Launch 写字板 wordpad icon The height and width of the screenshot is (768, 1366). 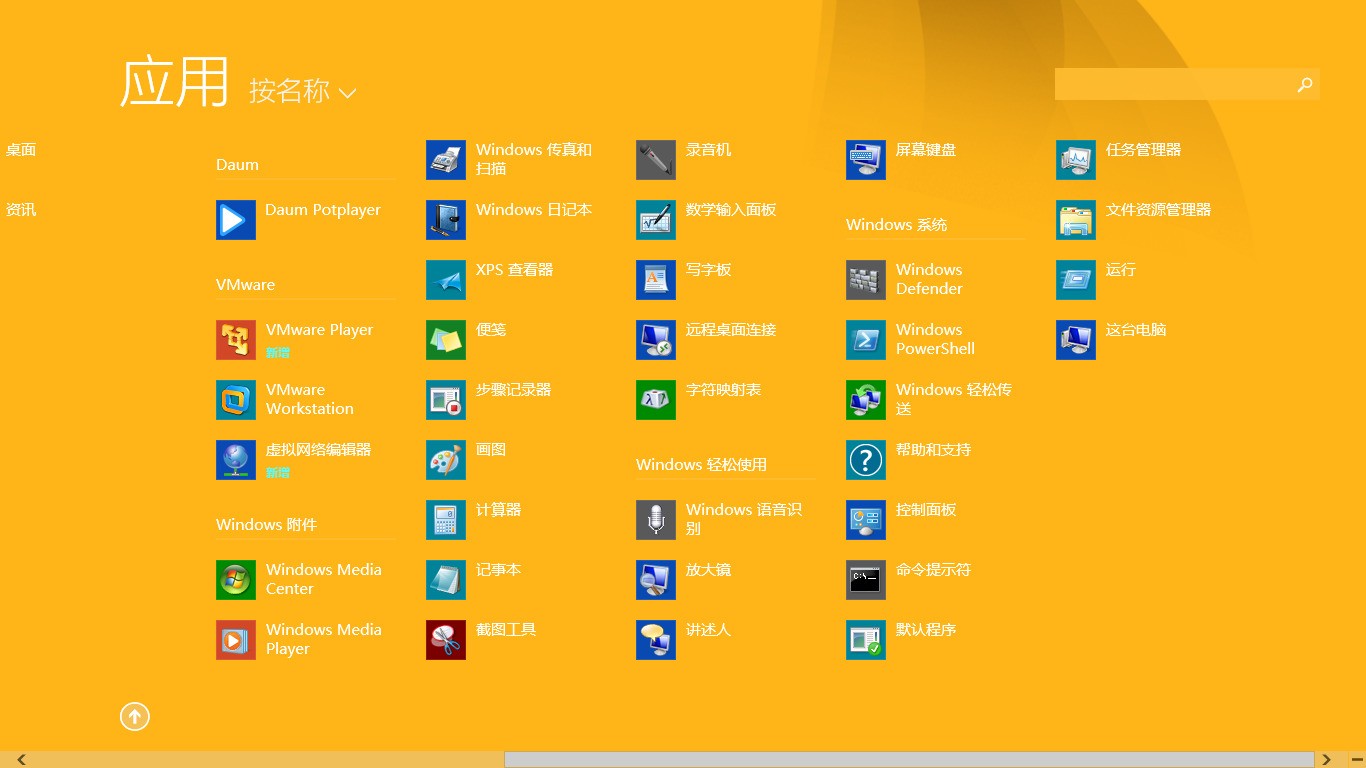(x=656, y=280)
